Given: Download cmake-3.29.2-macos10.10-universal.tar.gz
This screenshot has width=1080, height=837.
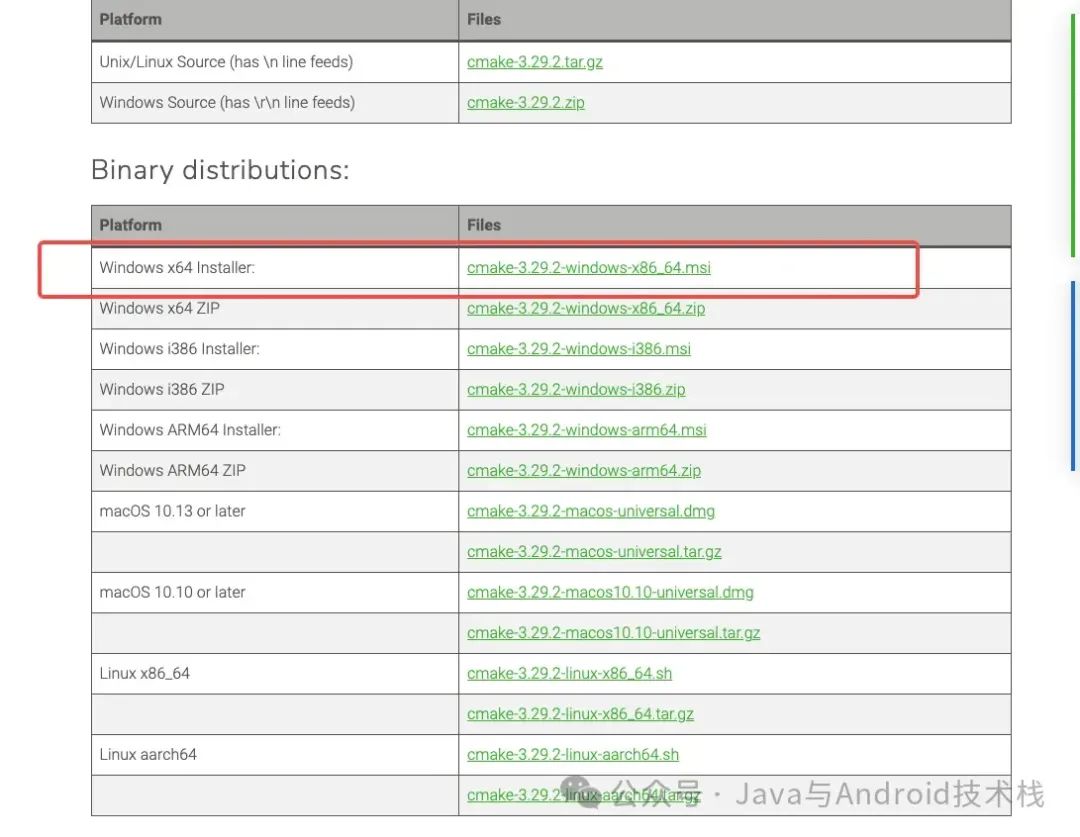Looking at the screenshot, I should tap(613, 633).
